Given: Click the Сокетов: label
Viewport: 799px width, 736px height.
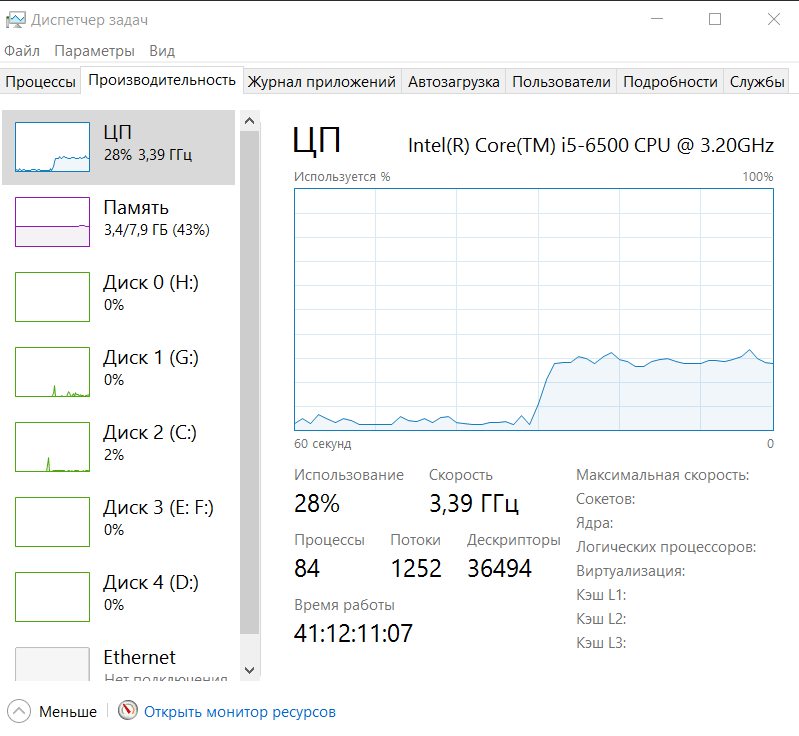Looking at the screenshot, I should tap(605, 499).
